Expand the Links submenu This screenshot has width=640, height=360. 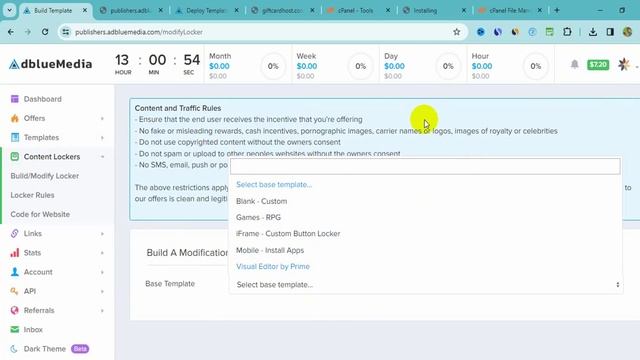coord(102,233)
